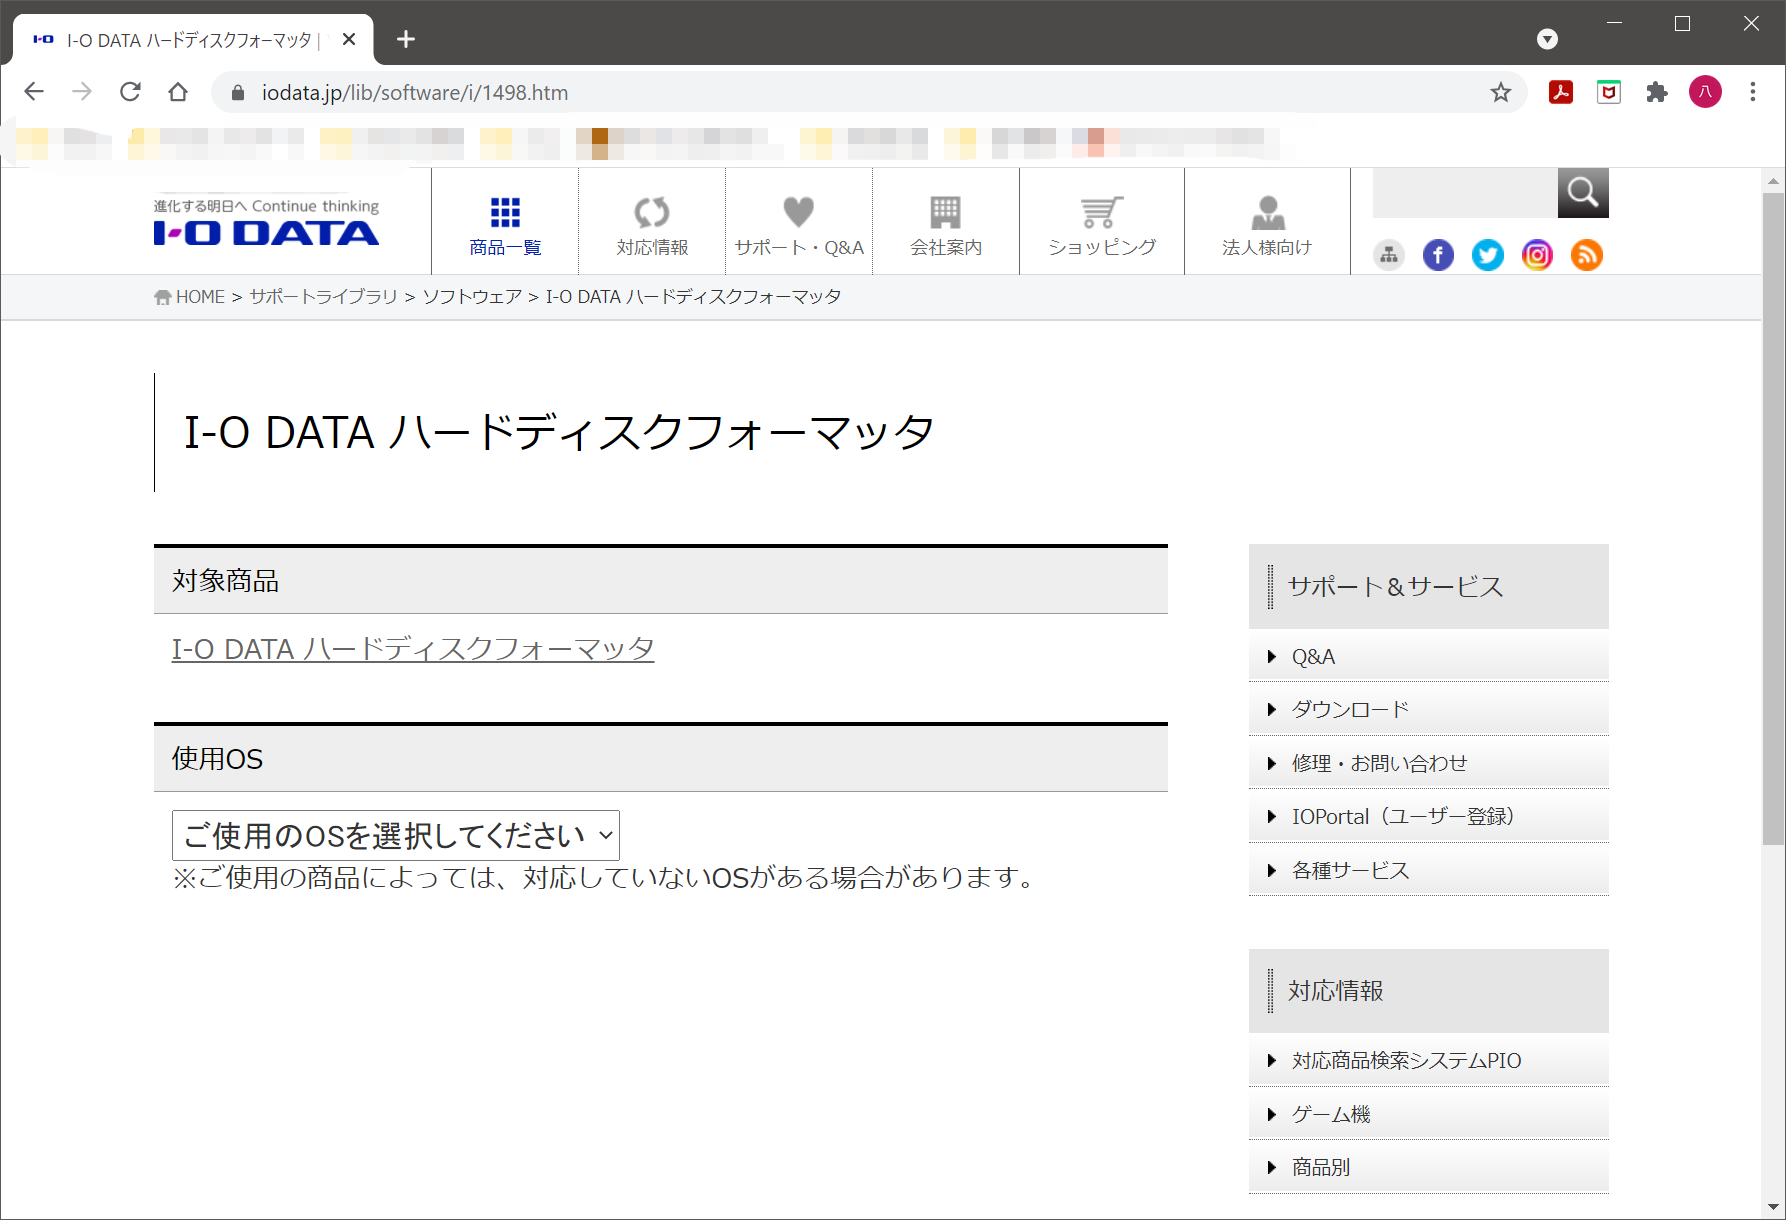The image size is (1786, 1220).
Task: Open the Chrome three-dot menu
Action: (1753, 92)
